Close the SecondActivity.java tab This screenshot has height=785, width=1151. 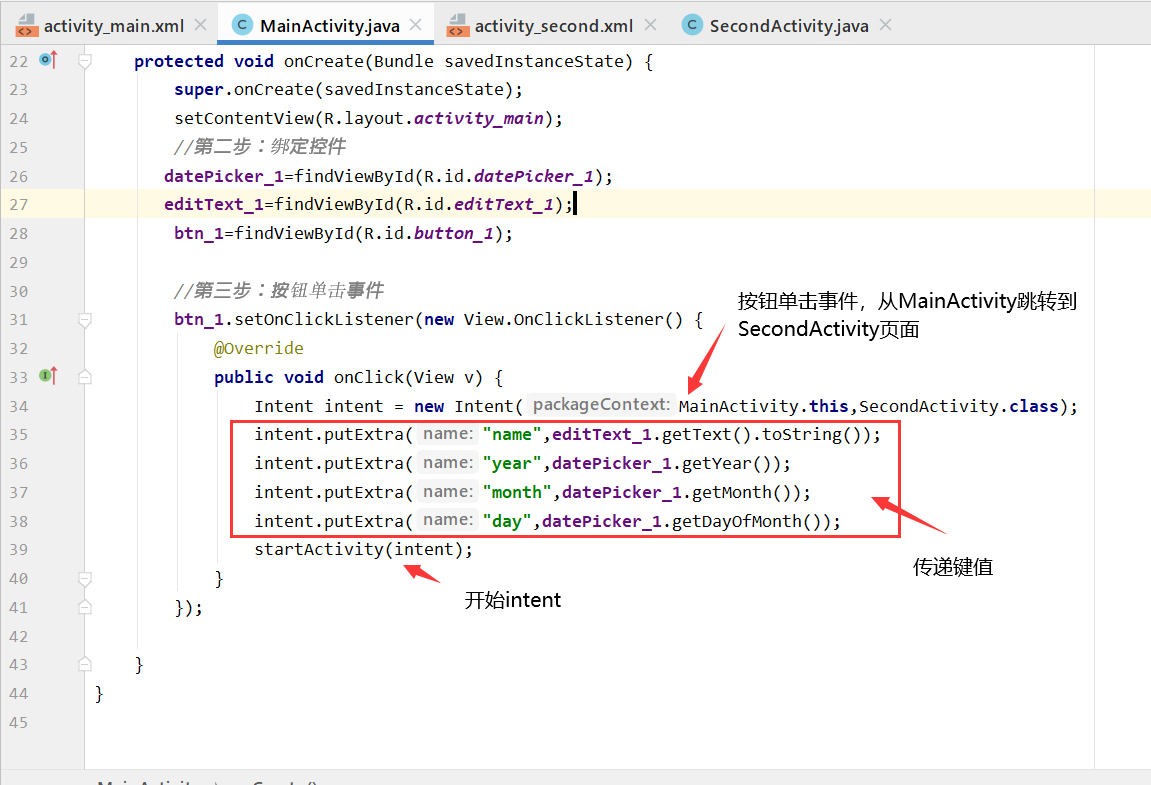coord(884,24)
